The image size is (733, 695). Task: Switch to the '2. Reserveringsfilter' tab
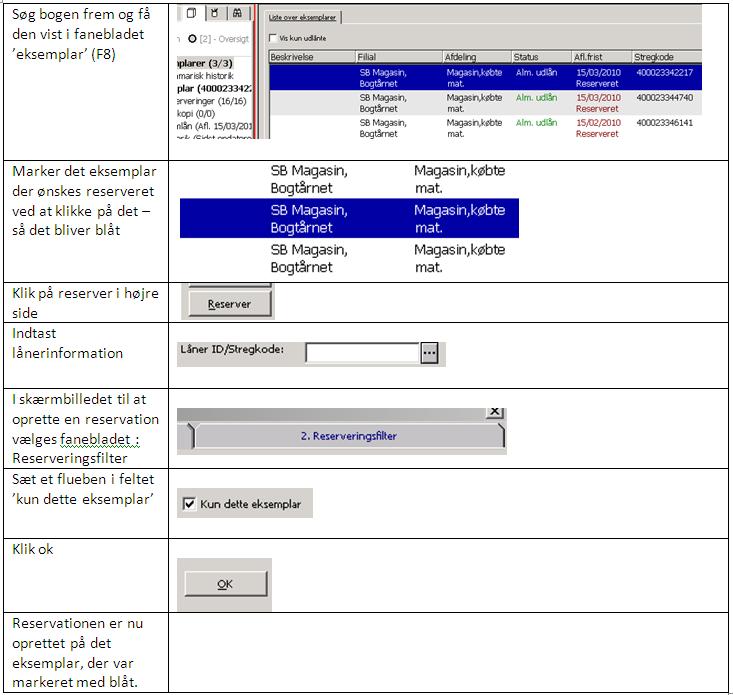[347, 436]
